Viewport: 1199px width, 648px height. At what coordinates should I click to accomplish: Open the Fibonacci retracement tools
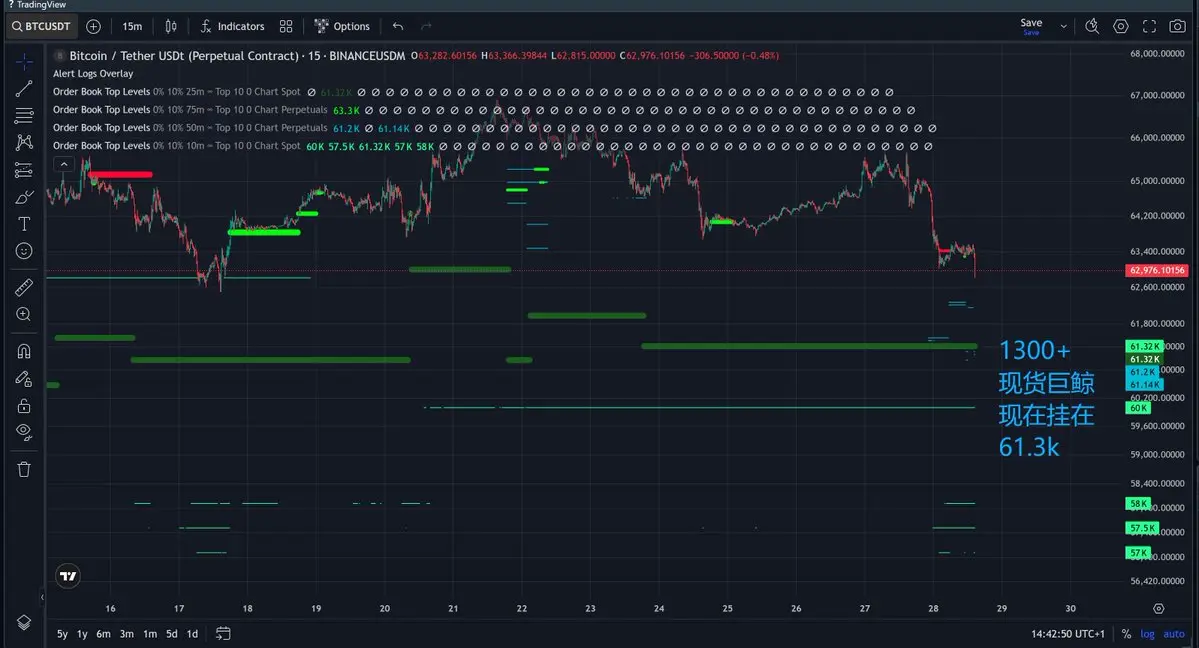pos(24,116)
